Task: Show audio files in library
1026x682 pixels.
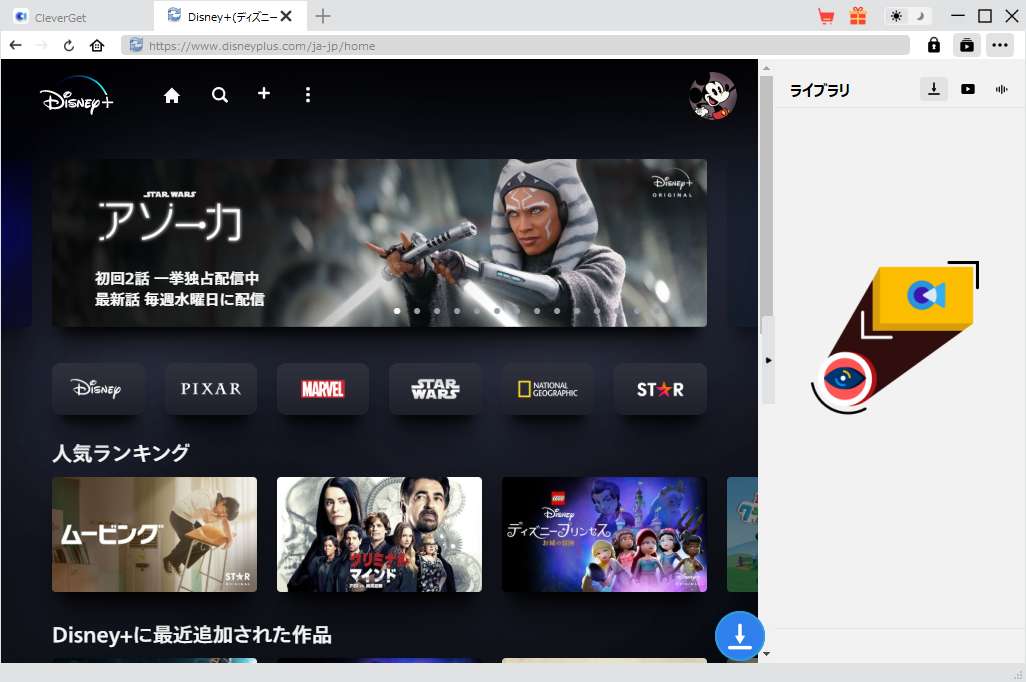Action: click(x=1001, y=89)
